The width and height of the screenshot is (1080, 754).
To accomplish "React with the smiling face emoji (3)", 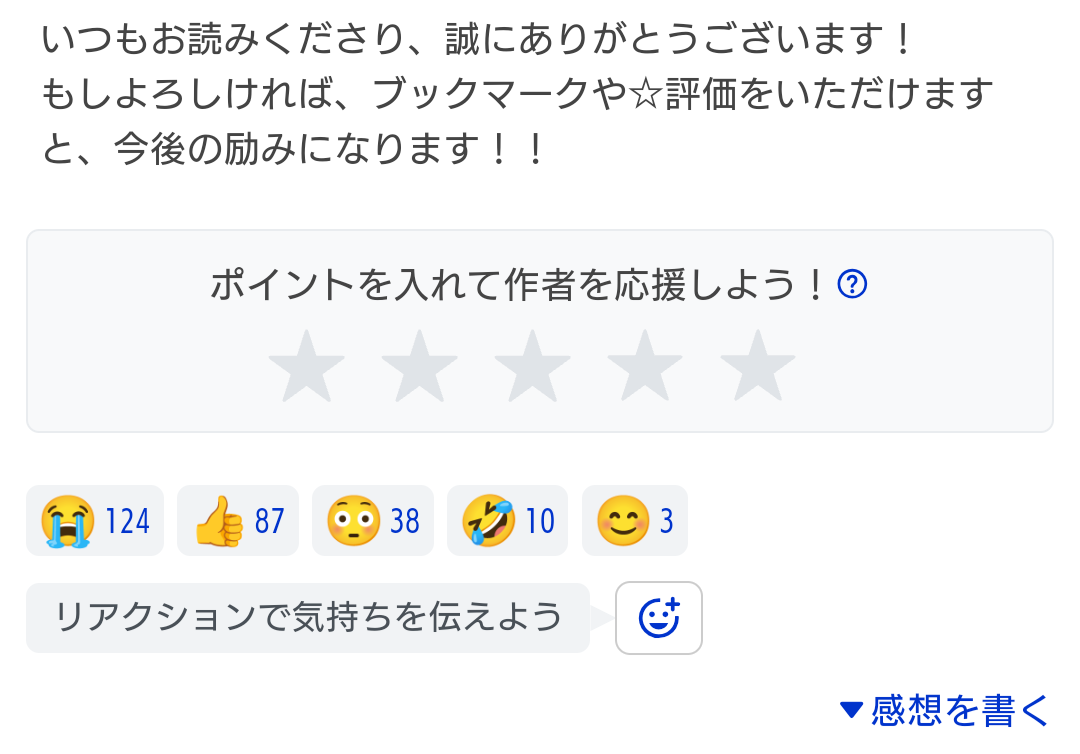I will pos(634,521).
